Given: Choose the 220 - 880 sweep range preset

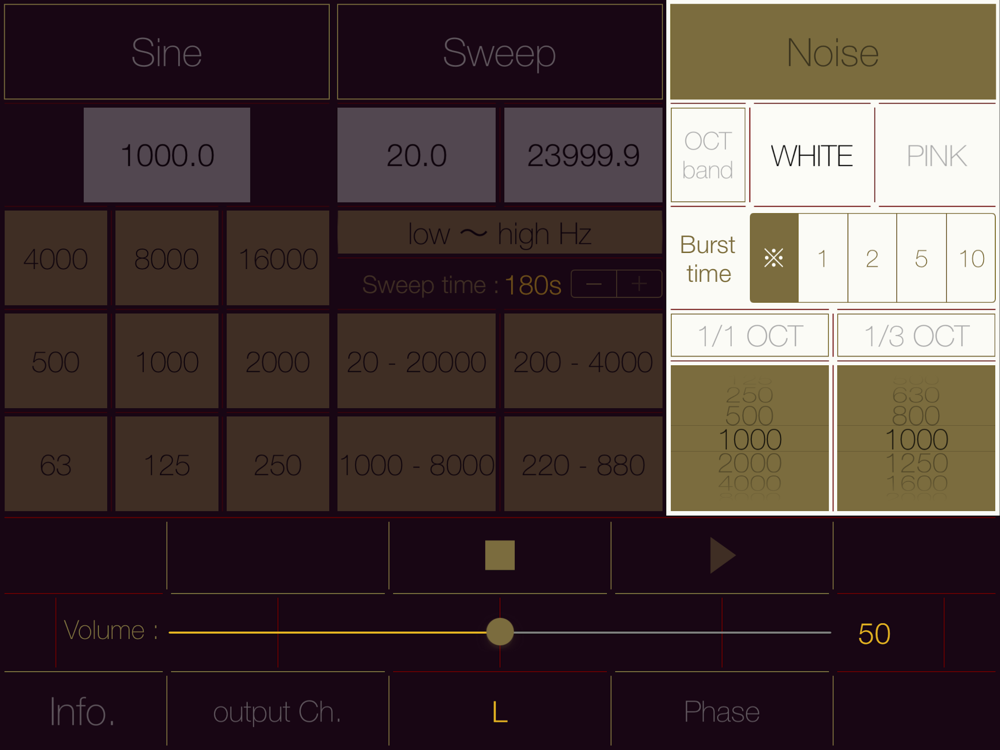Looking at the screenshot, I should 583,464.
